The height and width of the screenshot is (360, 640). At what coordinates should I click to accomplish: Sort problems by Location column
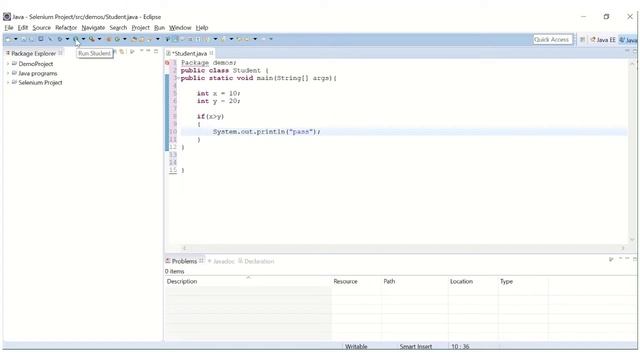click(x=473, y=282)
